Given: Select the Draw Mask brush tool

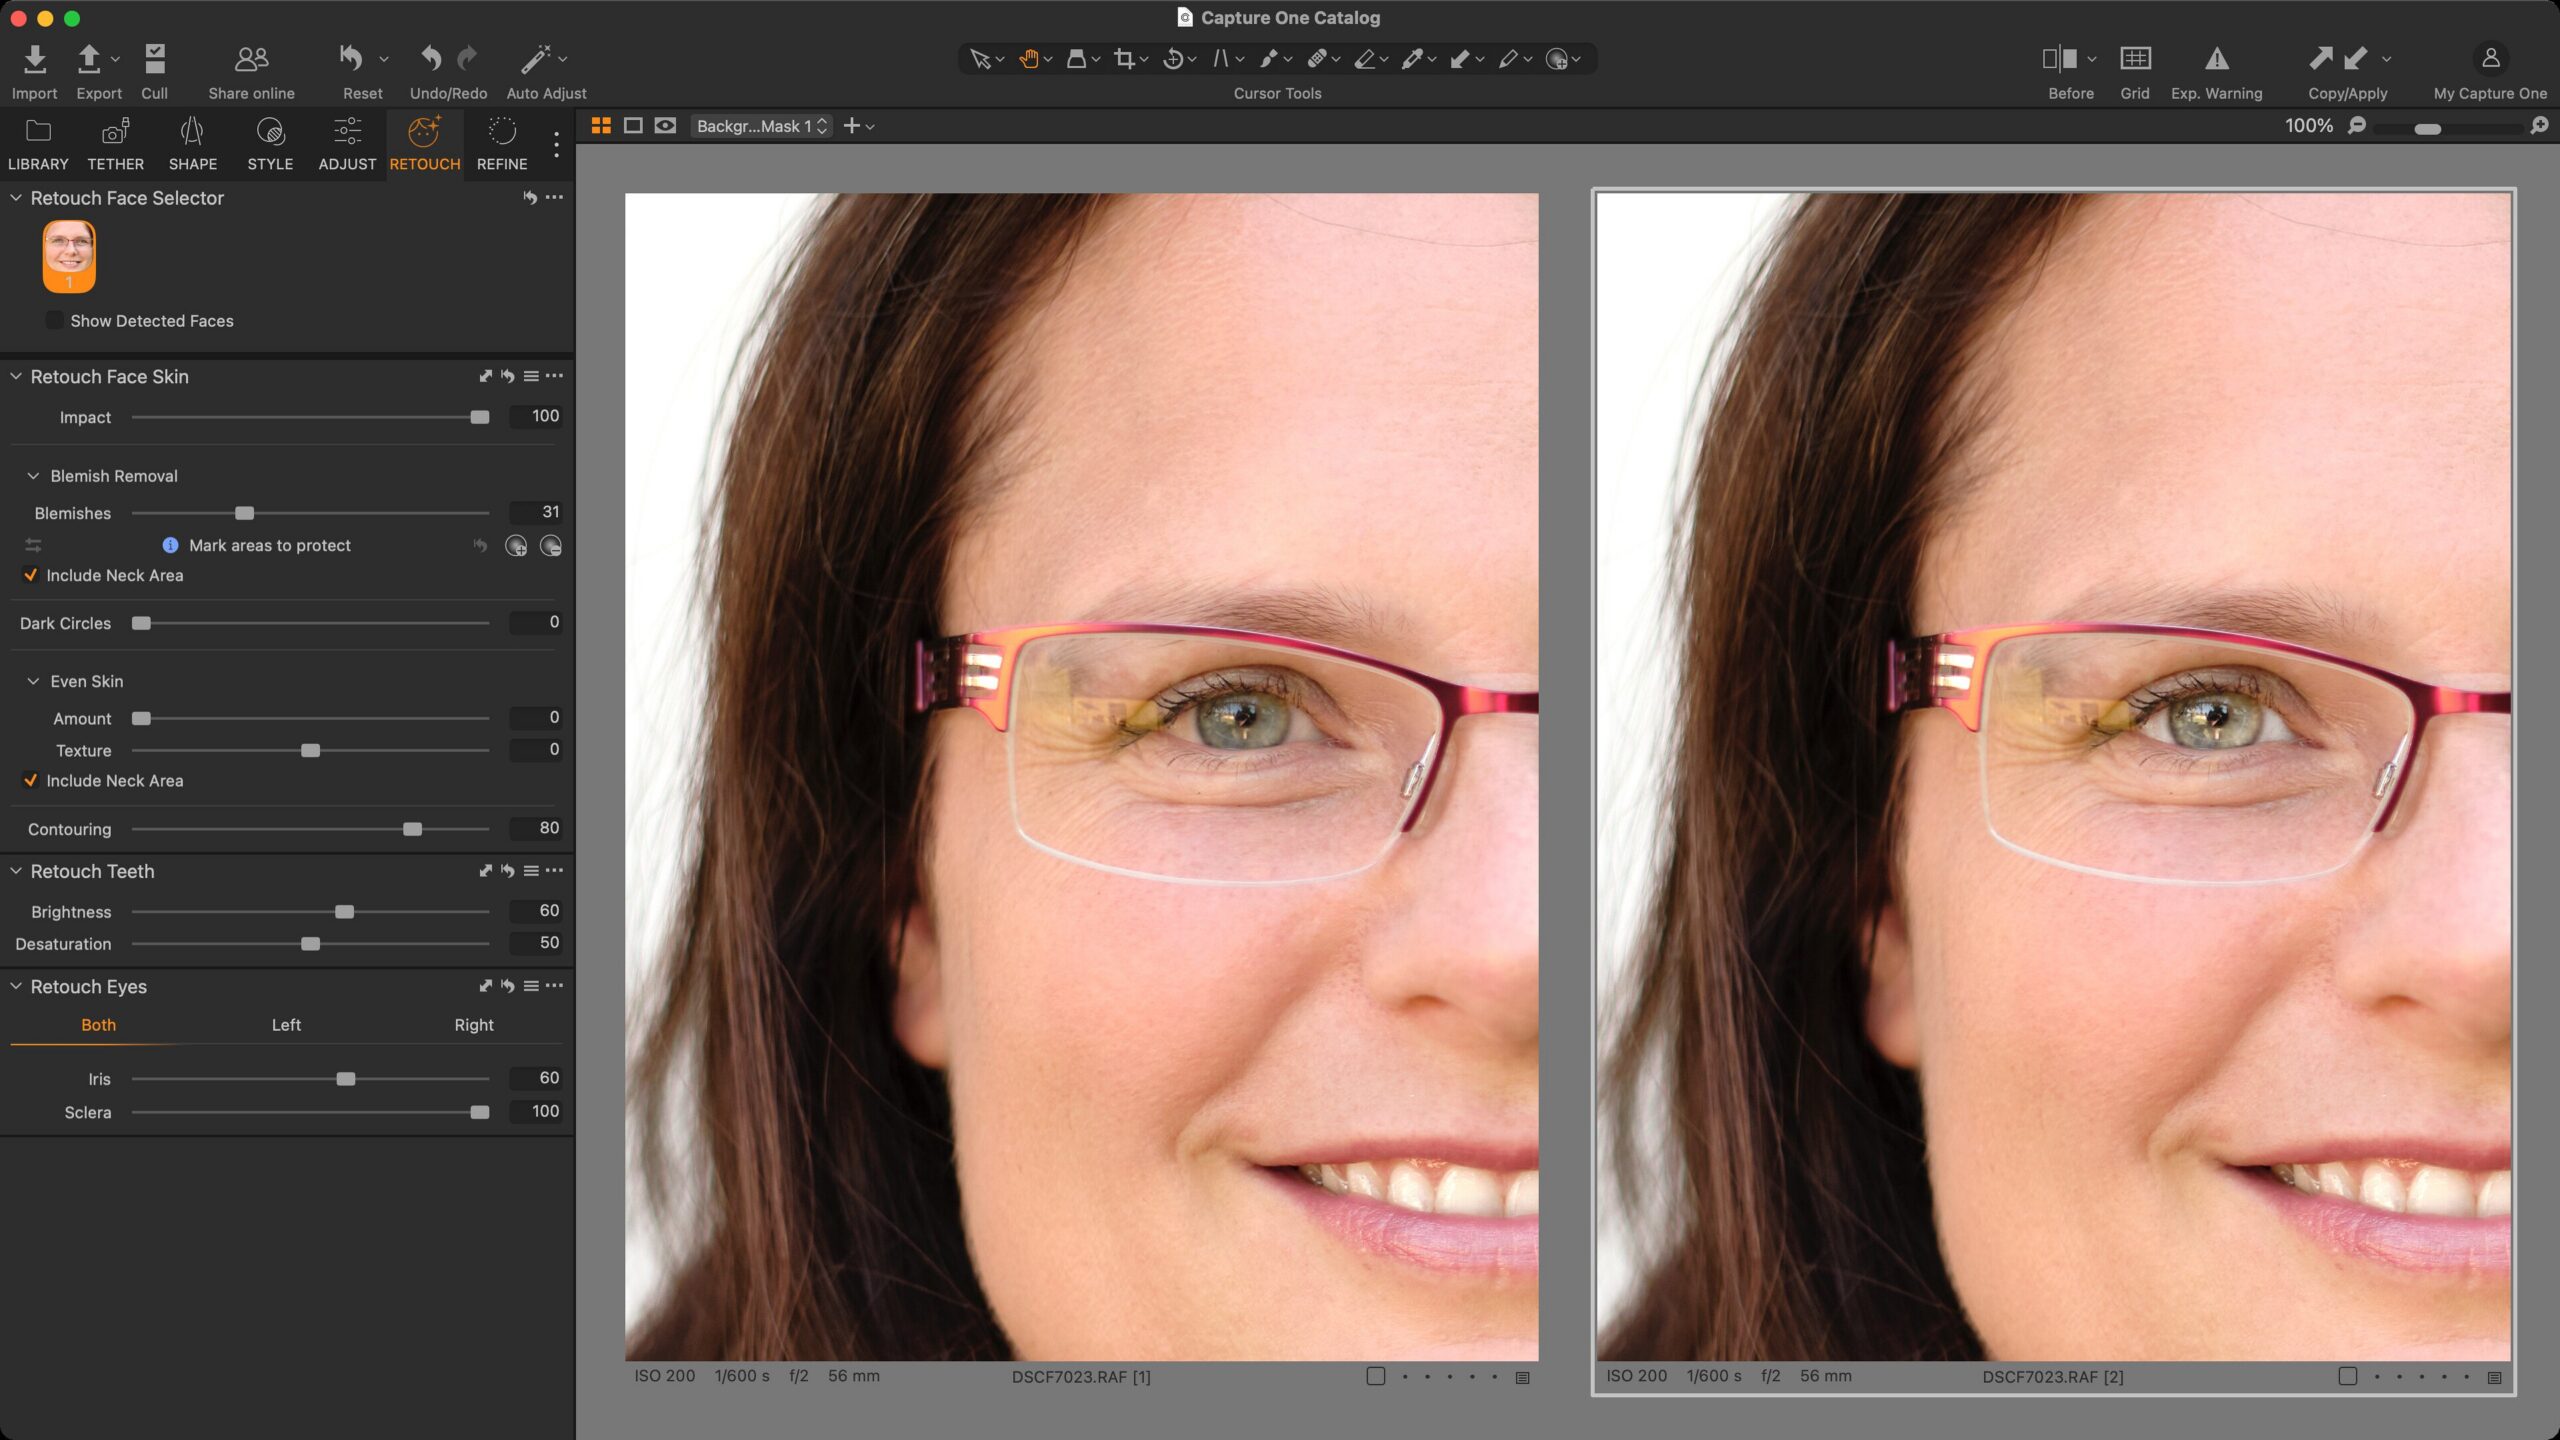Looking at the screenshot, I should coord(1268,58).
